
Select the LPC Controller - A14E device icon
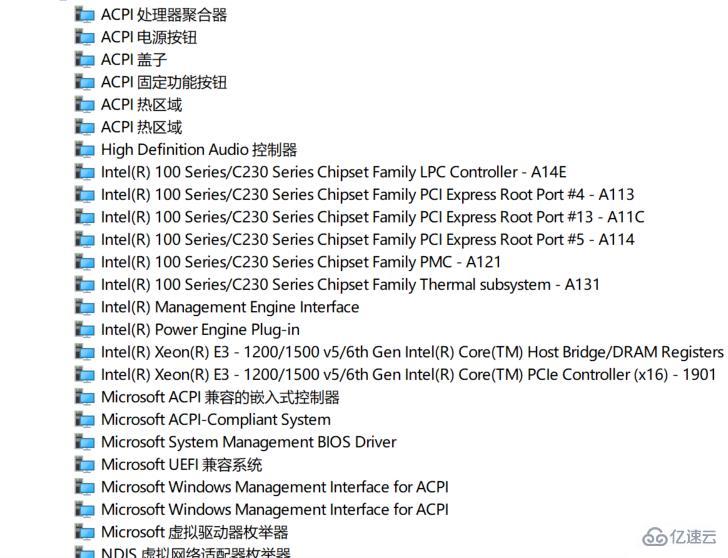[x=85, y=172]
